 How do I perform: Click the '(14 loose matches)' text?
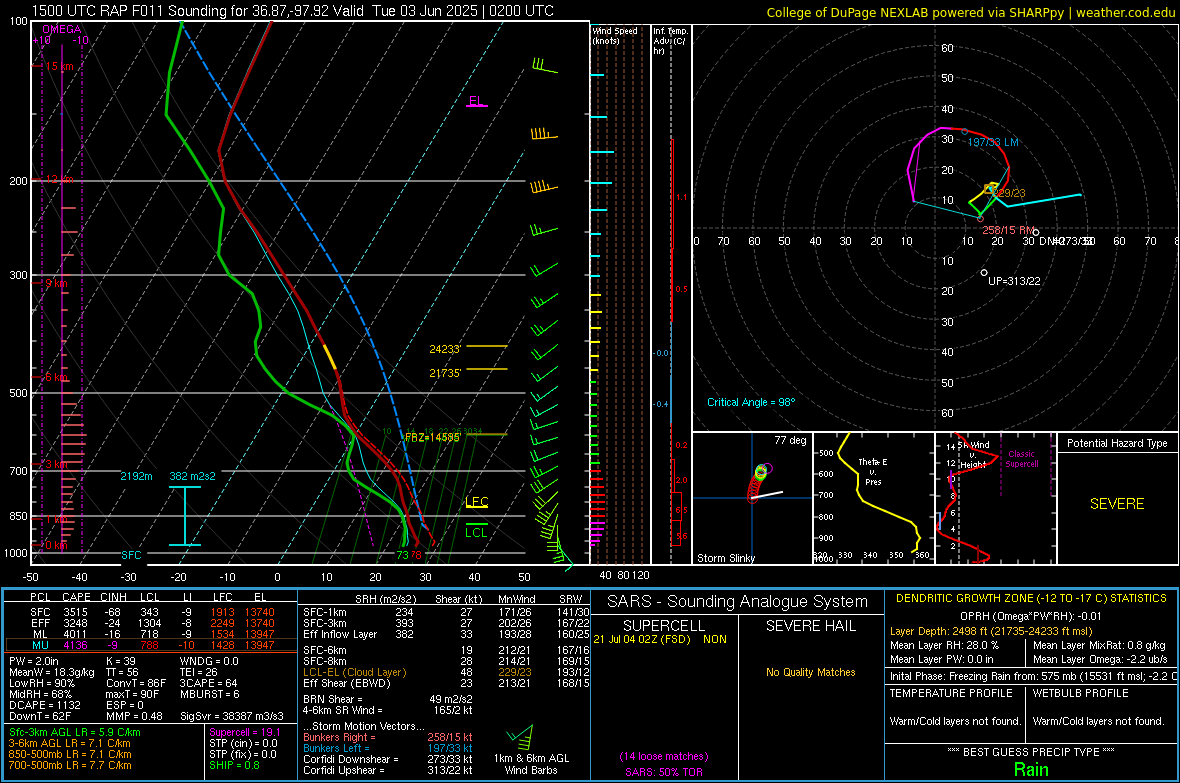pyautogui.click(x=664, y=757)
